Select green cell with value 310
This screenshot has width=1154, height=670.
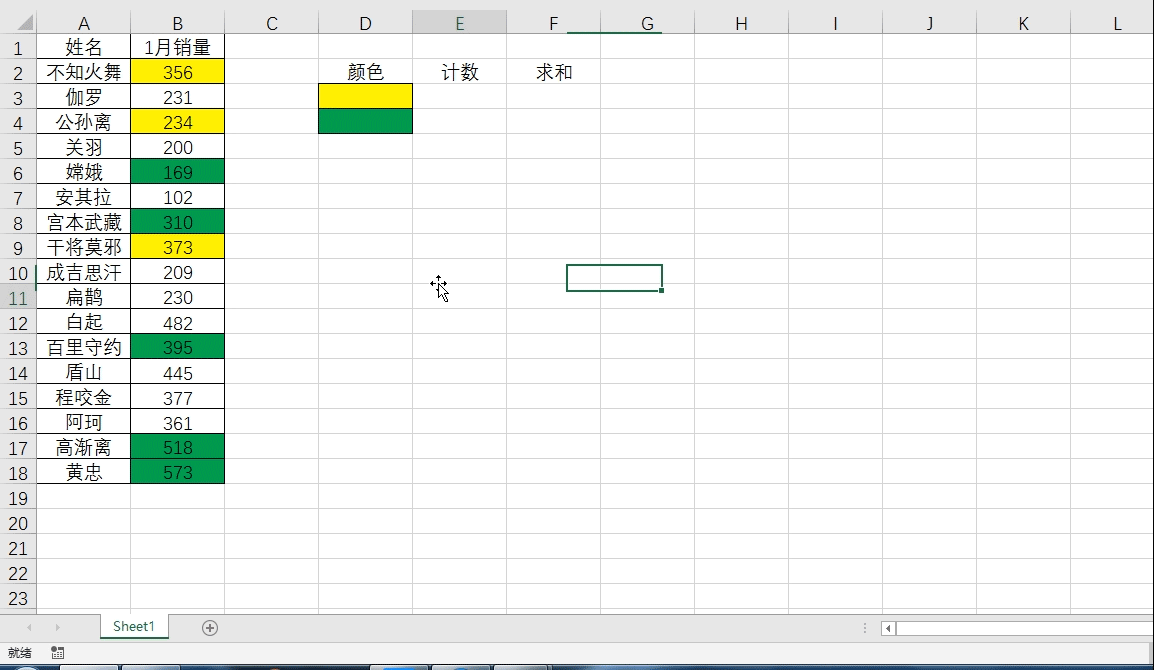pyautogui.click(x=177, y=222)
